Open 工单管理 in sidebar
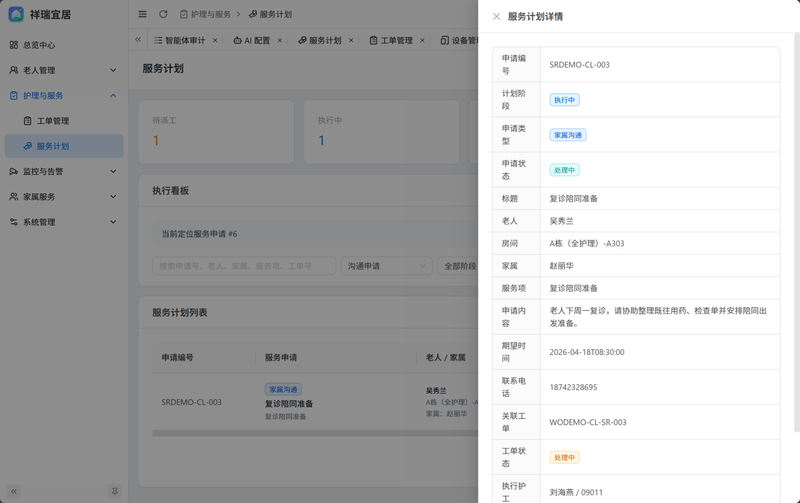The width and height of the screenshot is (800, 503). point(64,121)
